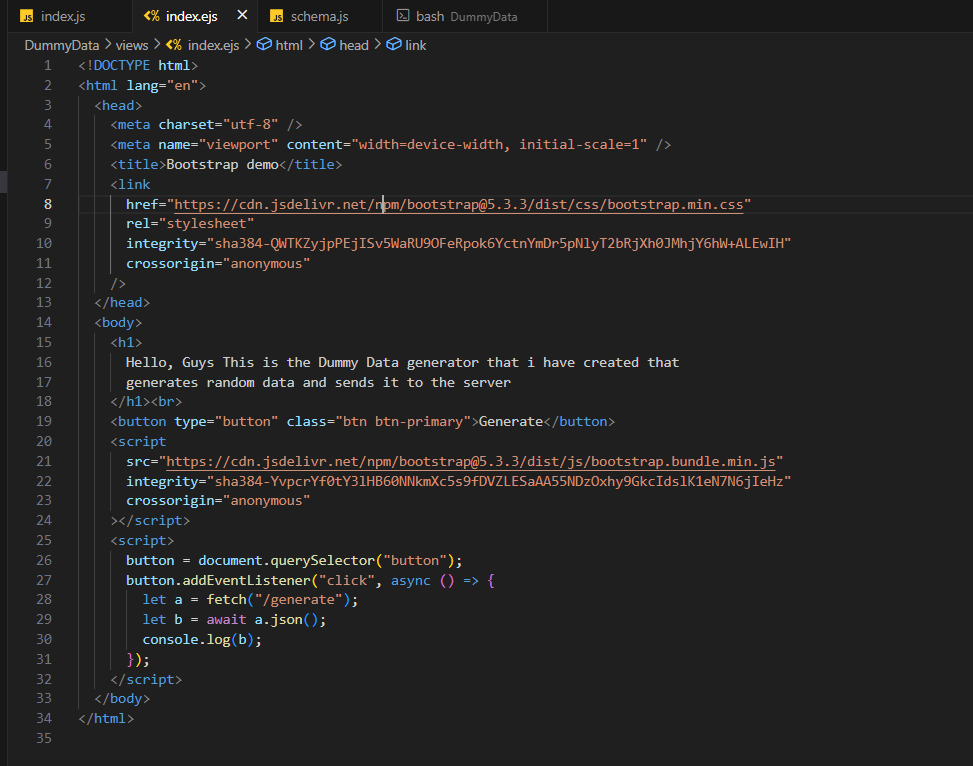
Task: Click the lang="en" attribute text
Action: click(162, 85)
